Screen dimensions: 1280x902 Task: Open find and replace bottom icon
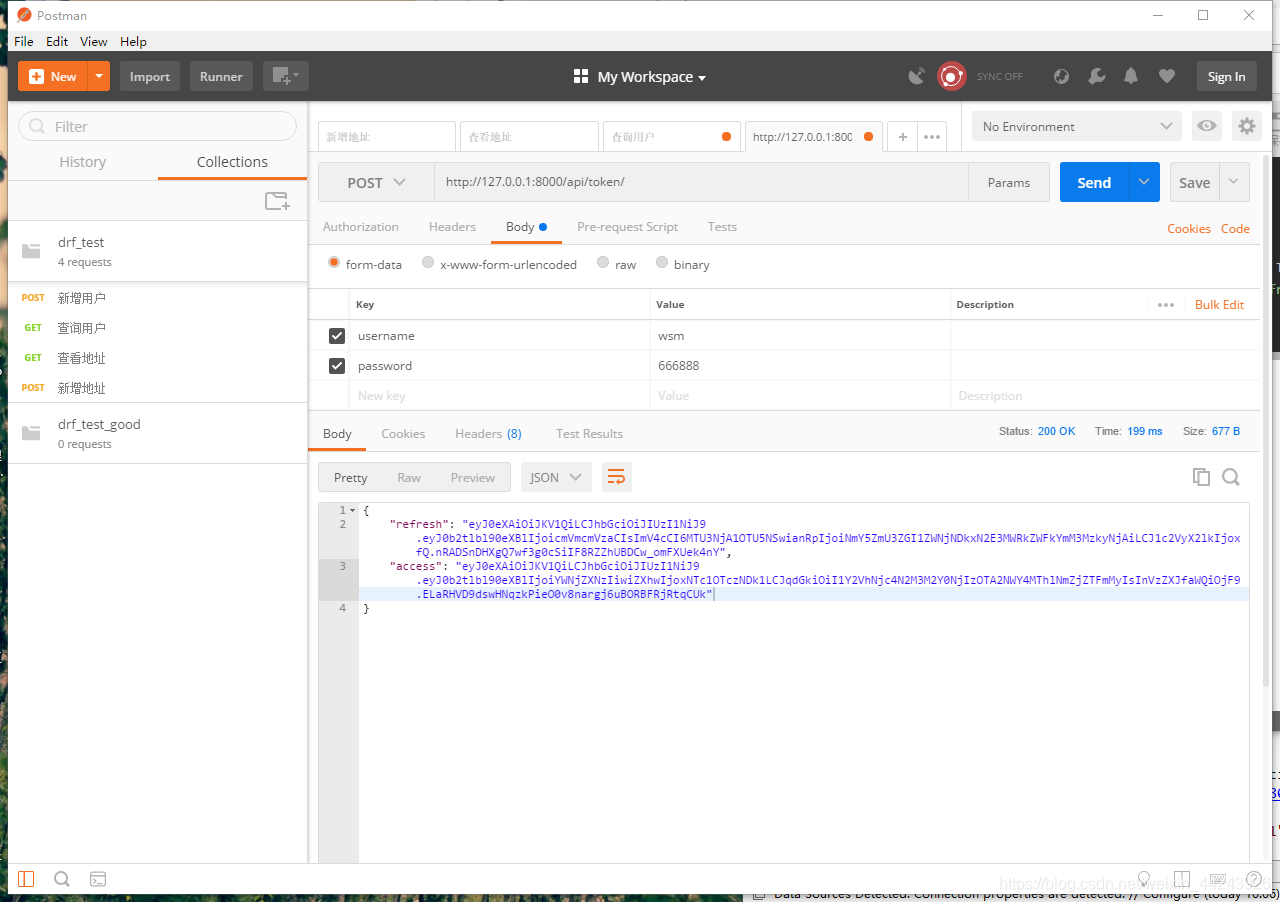[62, 879]
